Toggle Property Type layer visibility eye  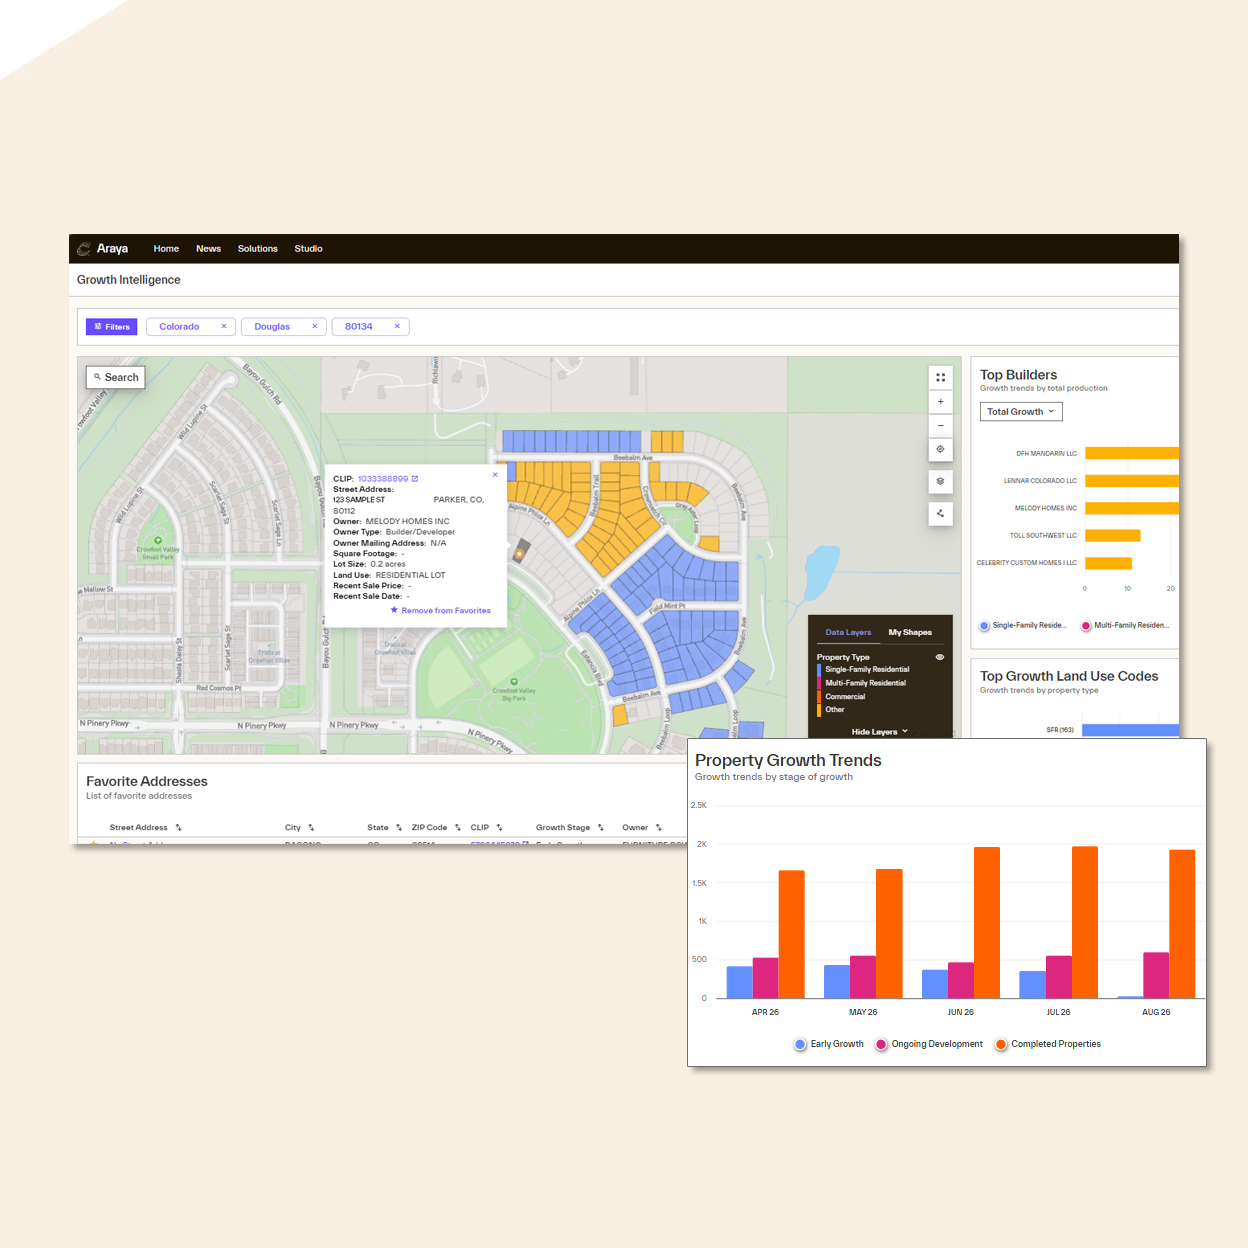[940, 657]
